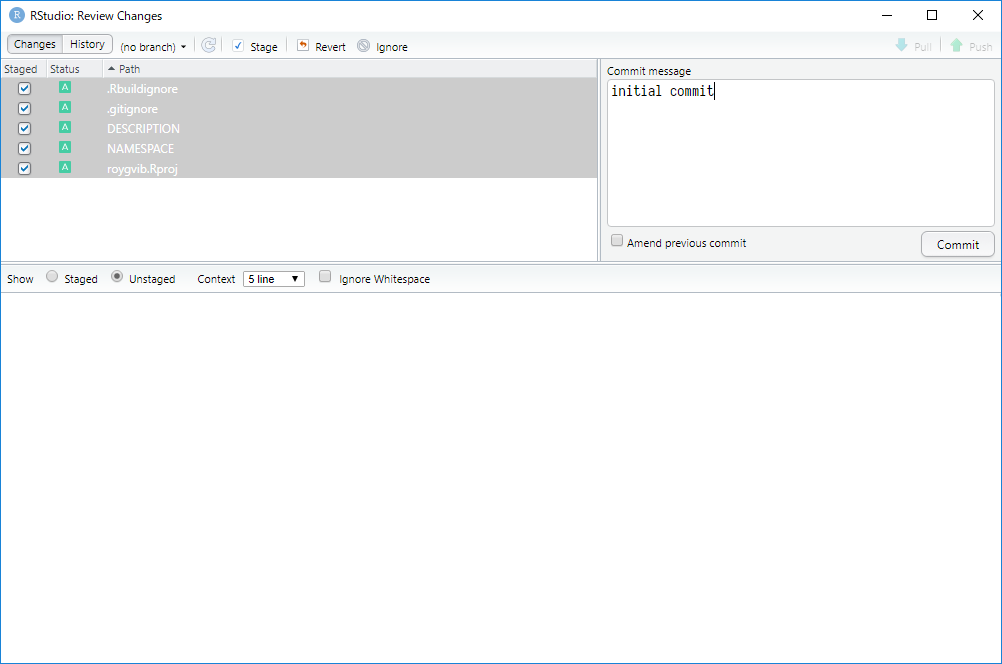The image size is (1002, 664).
Task: Click the Push arrow icon
Action: [956, 46]
